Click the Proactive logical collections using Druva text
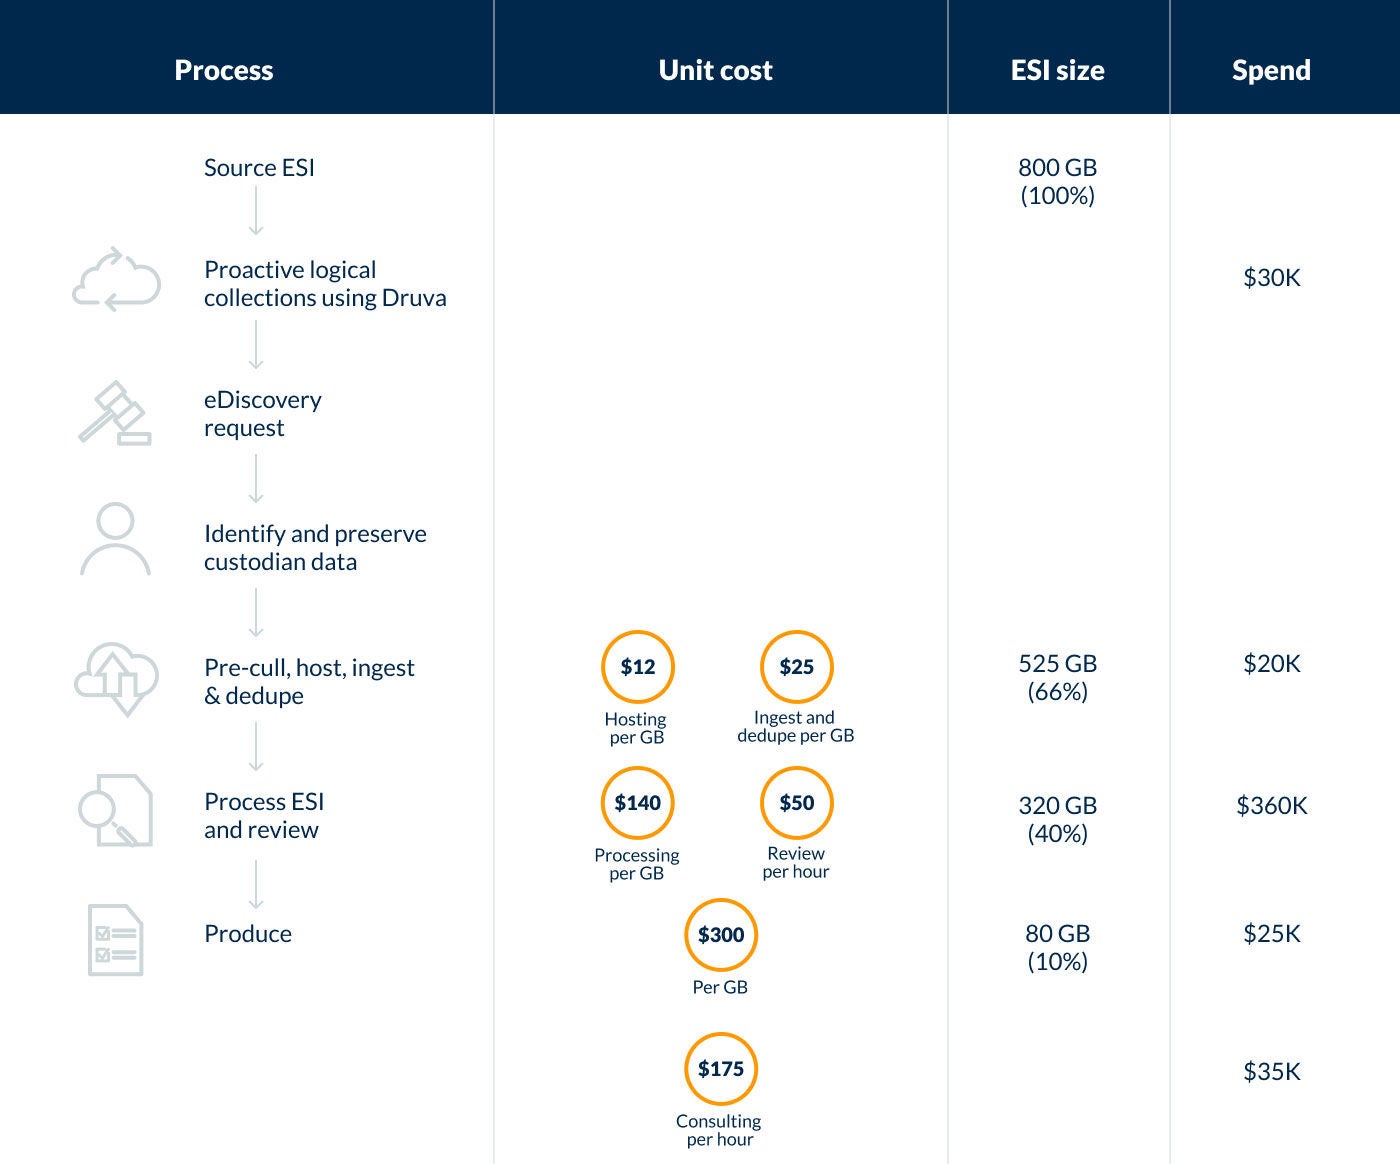Viewport: 1400px width, 1164px height. (325, 284)
